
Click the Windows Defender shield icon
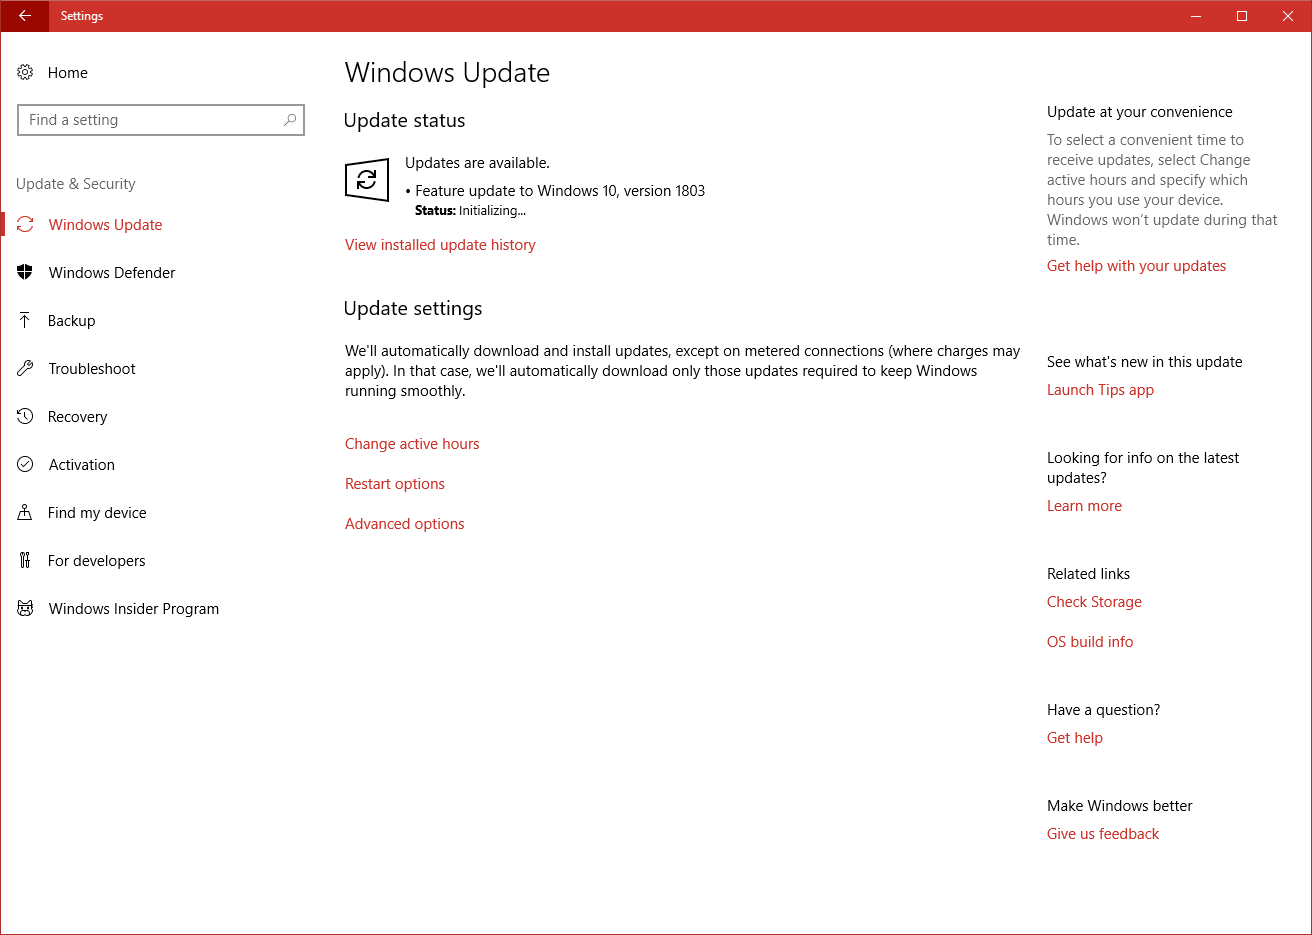coord(25,272)
